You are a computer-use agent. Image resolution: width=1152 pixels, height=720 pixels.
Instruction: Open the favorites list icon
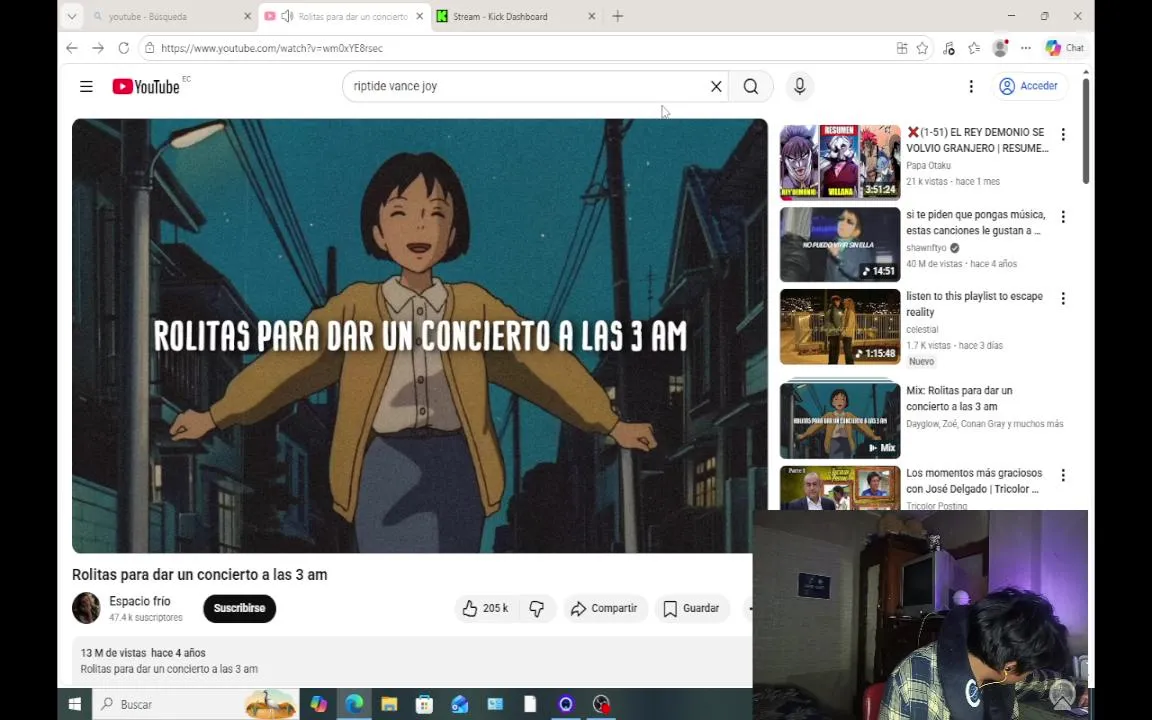tap(974, 48)
